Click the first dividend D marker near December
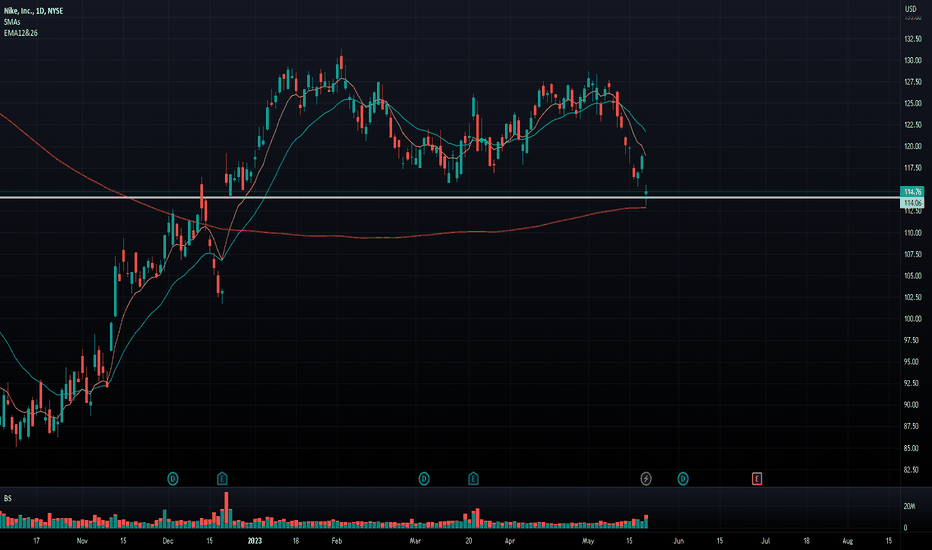Screen dimensions: 932x550 coord(172,479)
